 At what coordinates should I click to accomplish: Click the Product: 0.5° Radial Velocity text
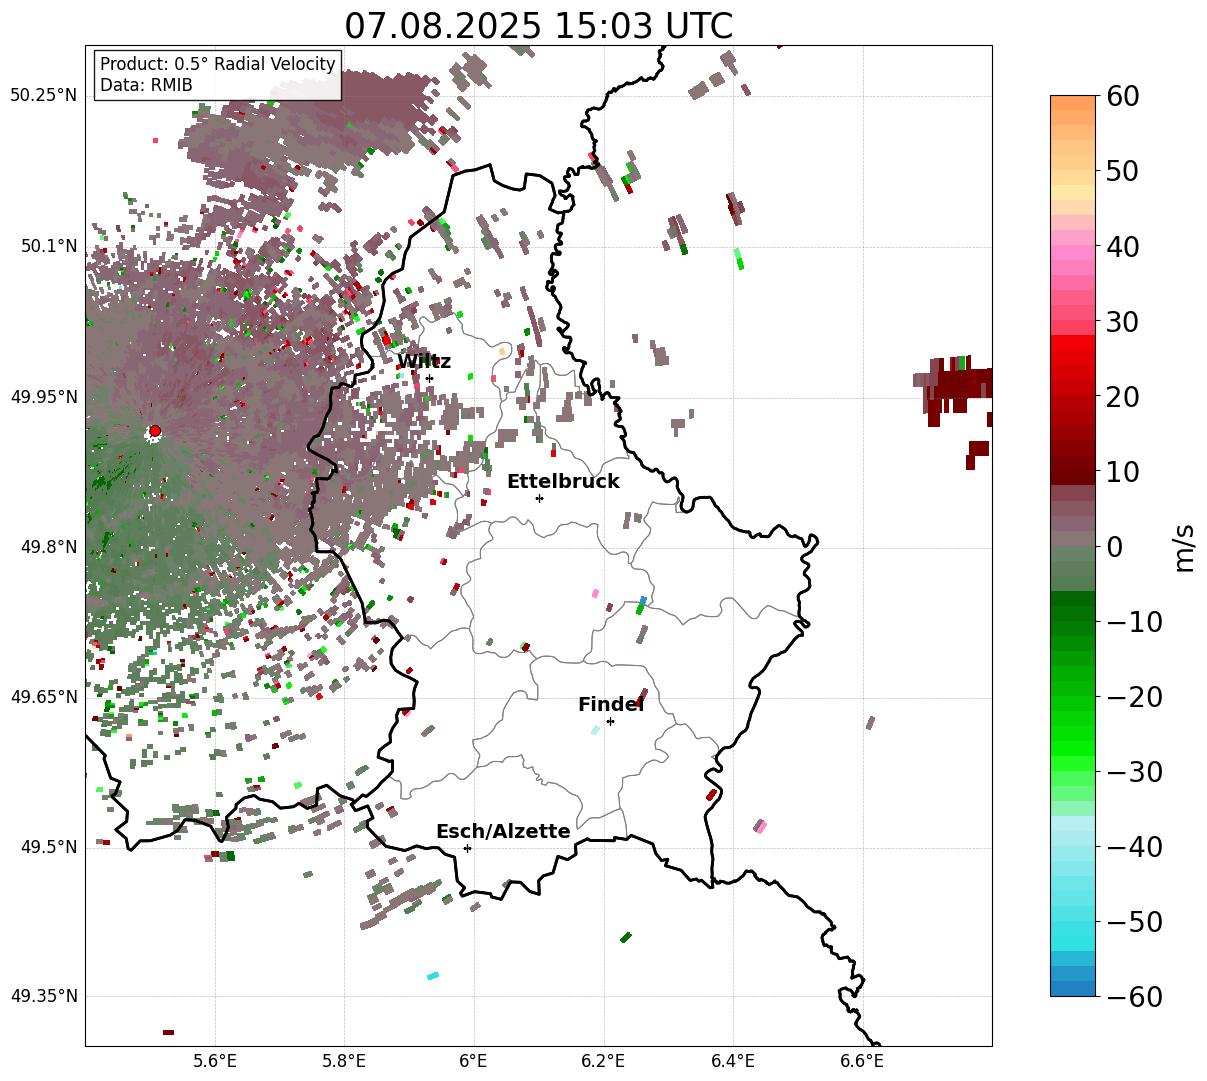coord(218,64)
